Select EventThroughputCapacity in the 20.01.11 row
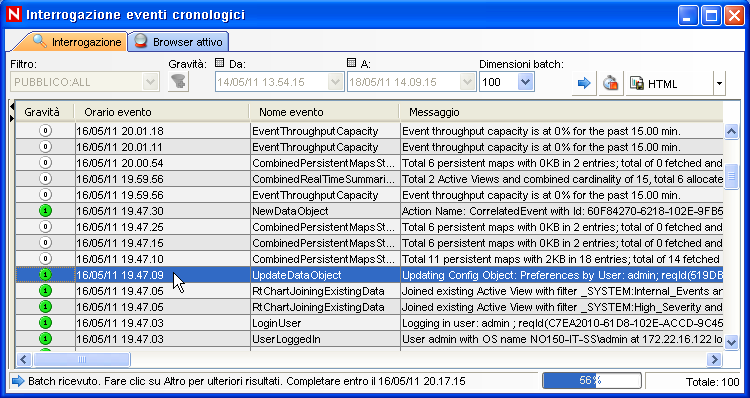750x398 pixels. tap(325, 147)
